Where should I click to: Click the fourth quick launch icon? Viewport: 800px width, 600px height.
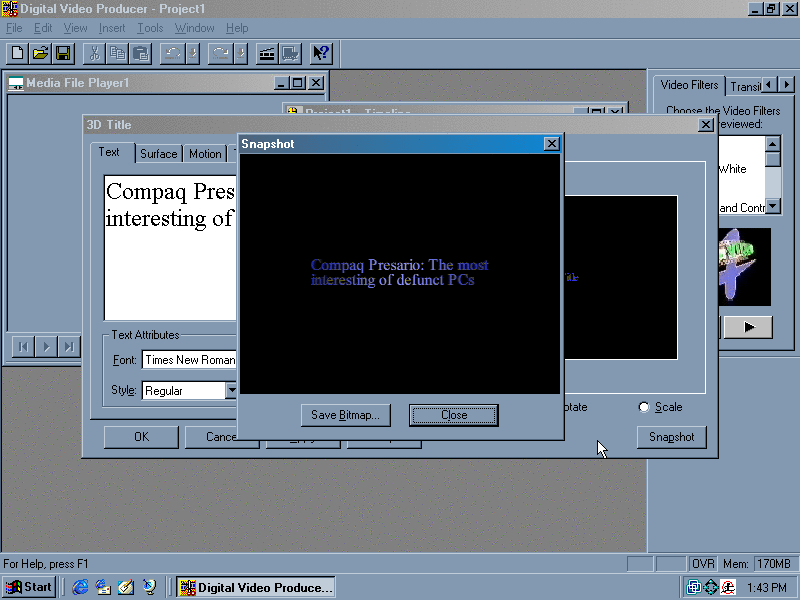tap(149, 587)
